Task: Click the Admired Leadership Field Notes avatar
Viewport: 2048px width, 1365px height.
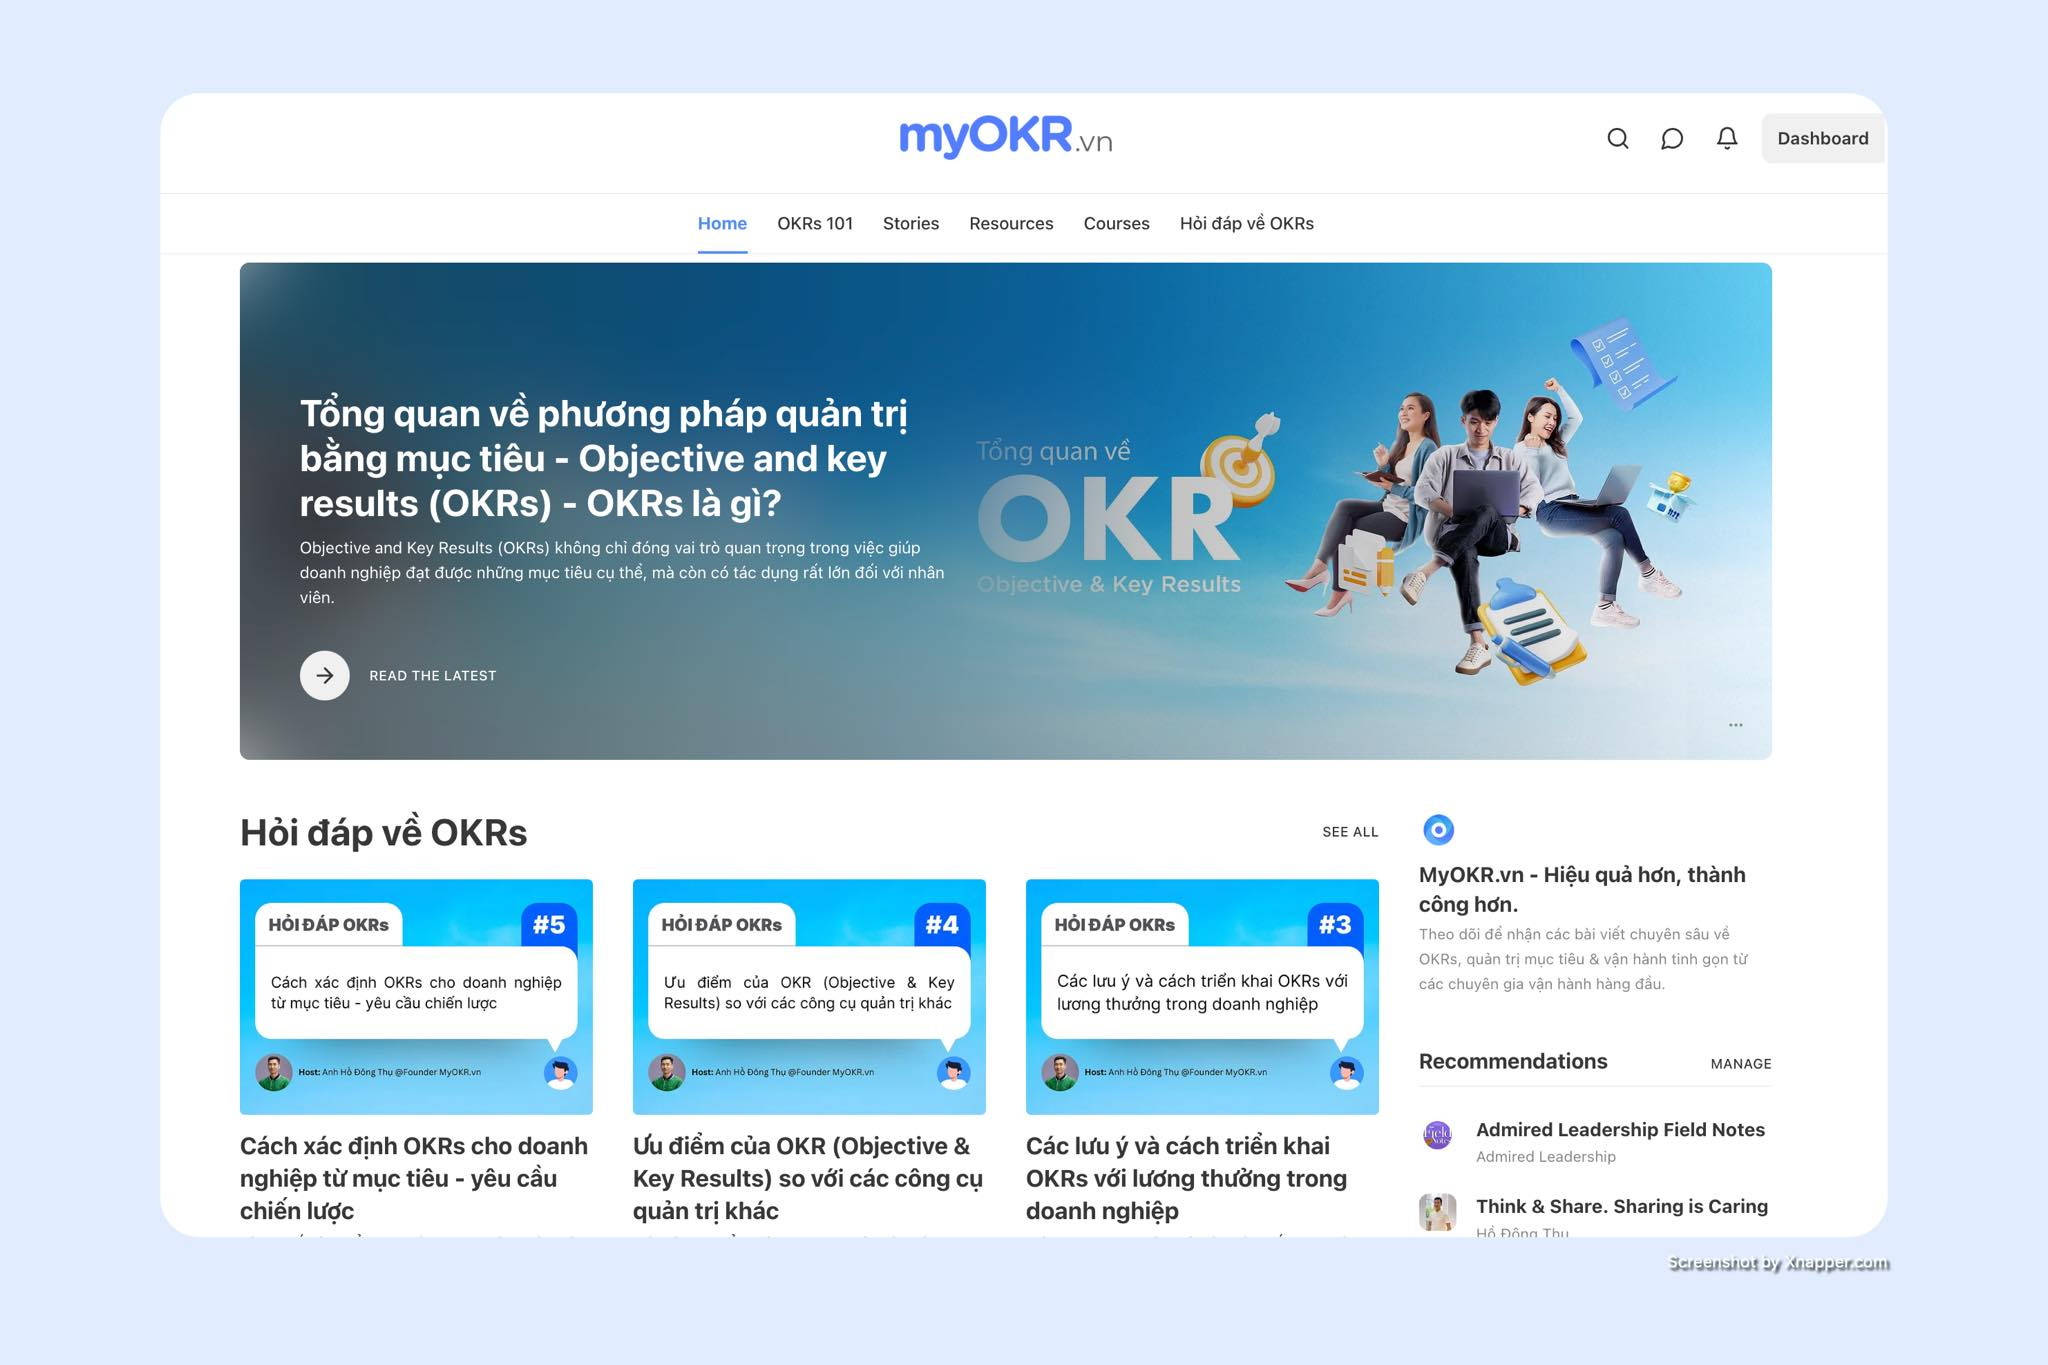Action: point(1438,1135)
